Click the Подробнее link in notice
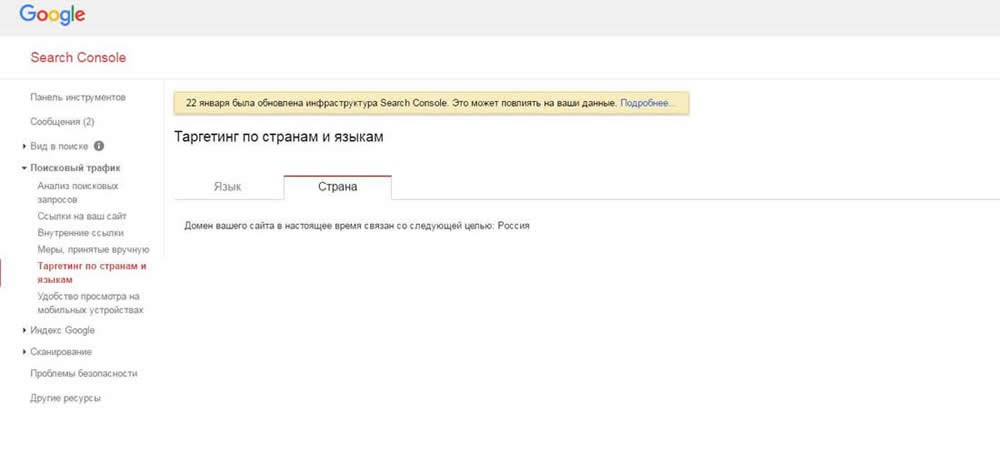Viewport: 1000px width, 454px height. pyautogui.click(x=648, y=103)
